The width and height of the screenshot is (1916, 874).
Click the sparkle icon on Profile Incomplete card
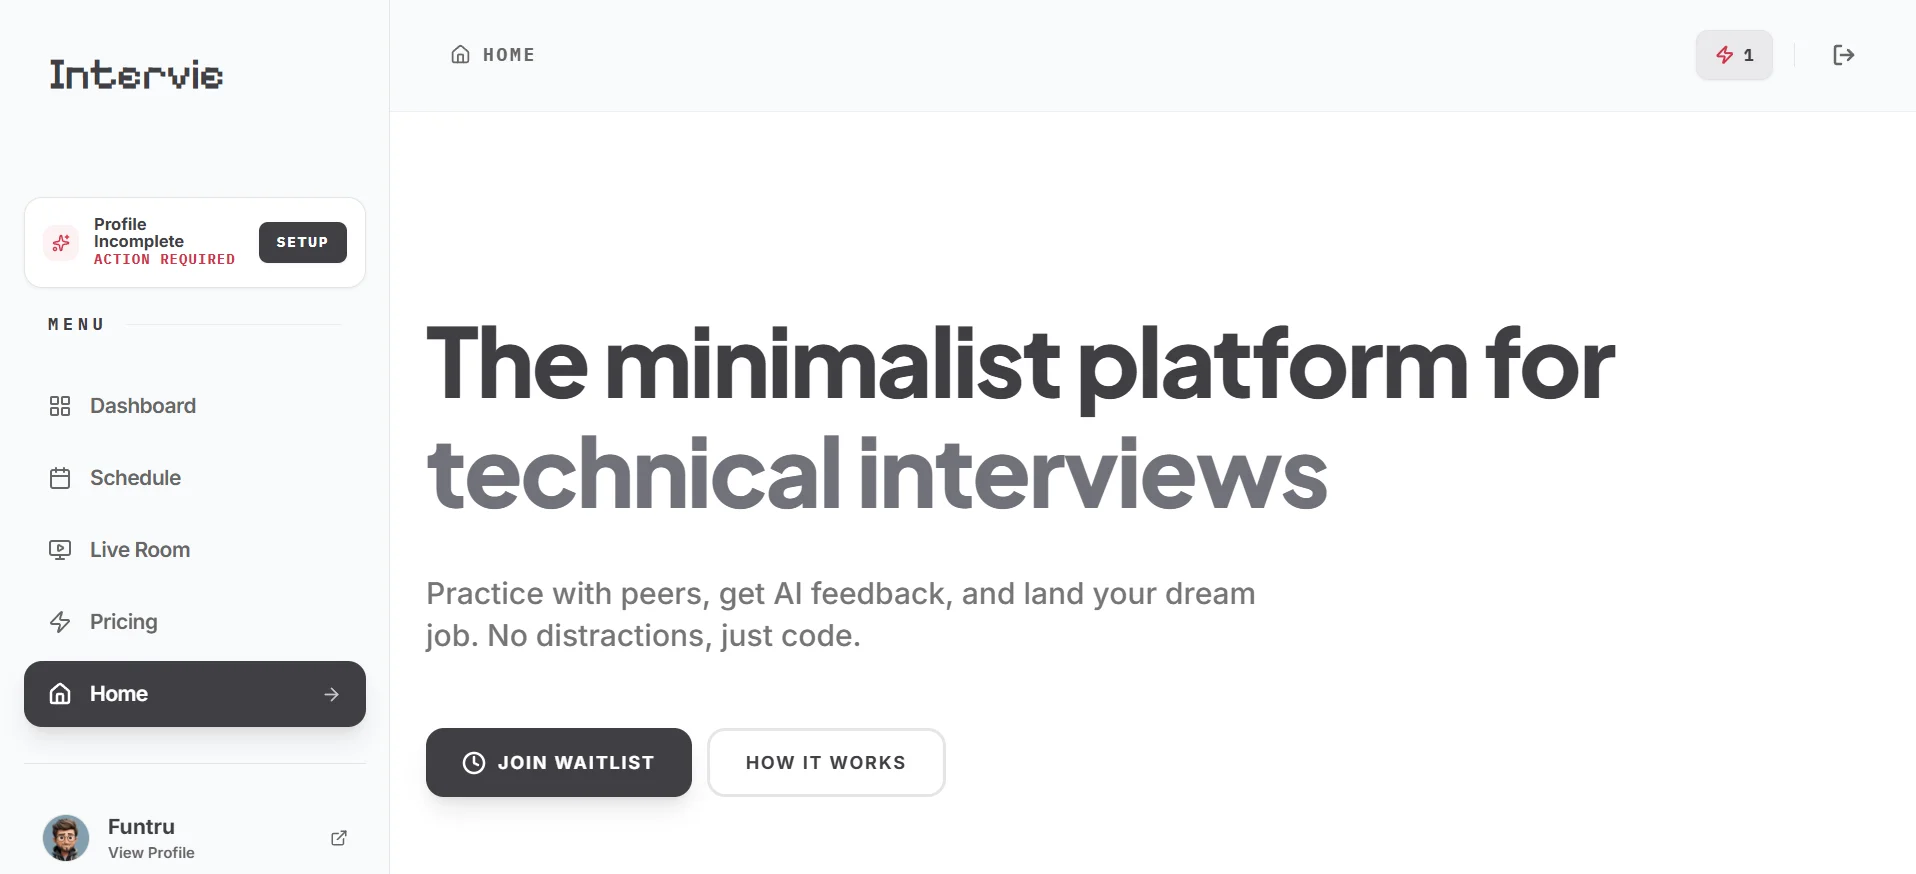[x=61, y=242]
